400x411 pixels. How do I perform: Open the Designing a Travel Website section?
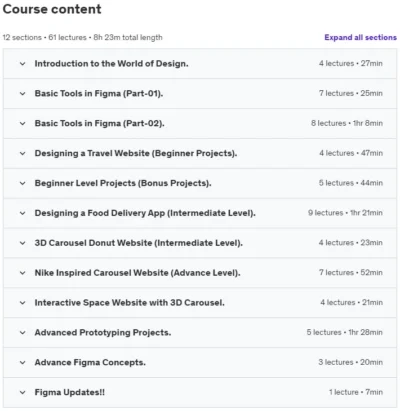(x=200, y=153)
